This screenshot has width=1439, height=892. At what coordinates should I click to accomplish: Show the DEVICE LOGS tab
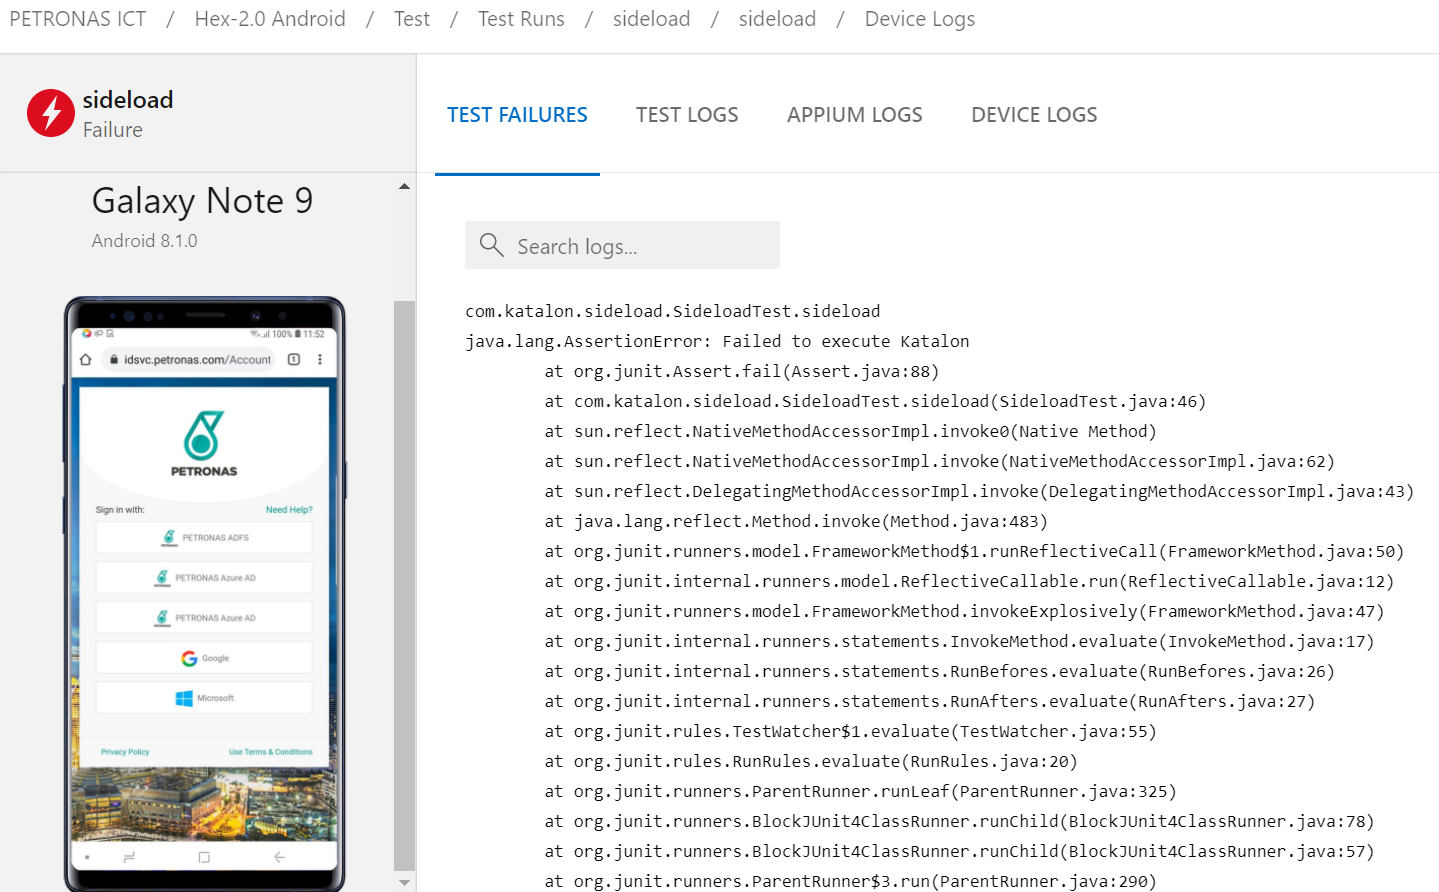[x=1034, y=115]
